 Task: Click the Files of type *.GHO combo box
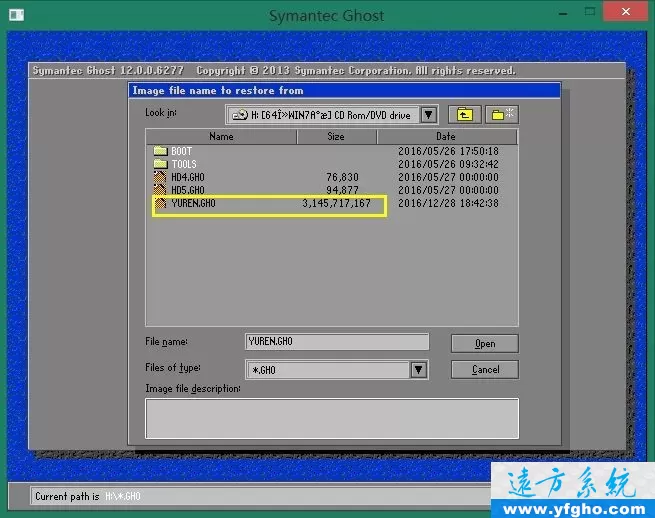(328, 370)
